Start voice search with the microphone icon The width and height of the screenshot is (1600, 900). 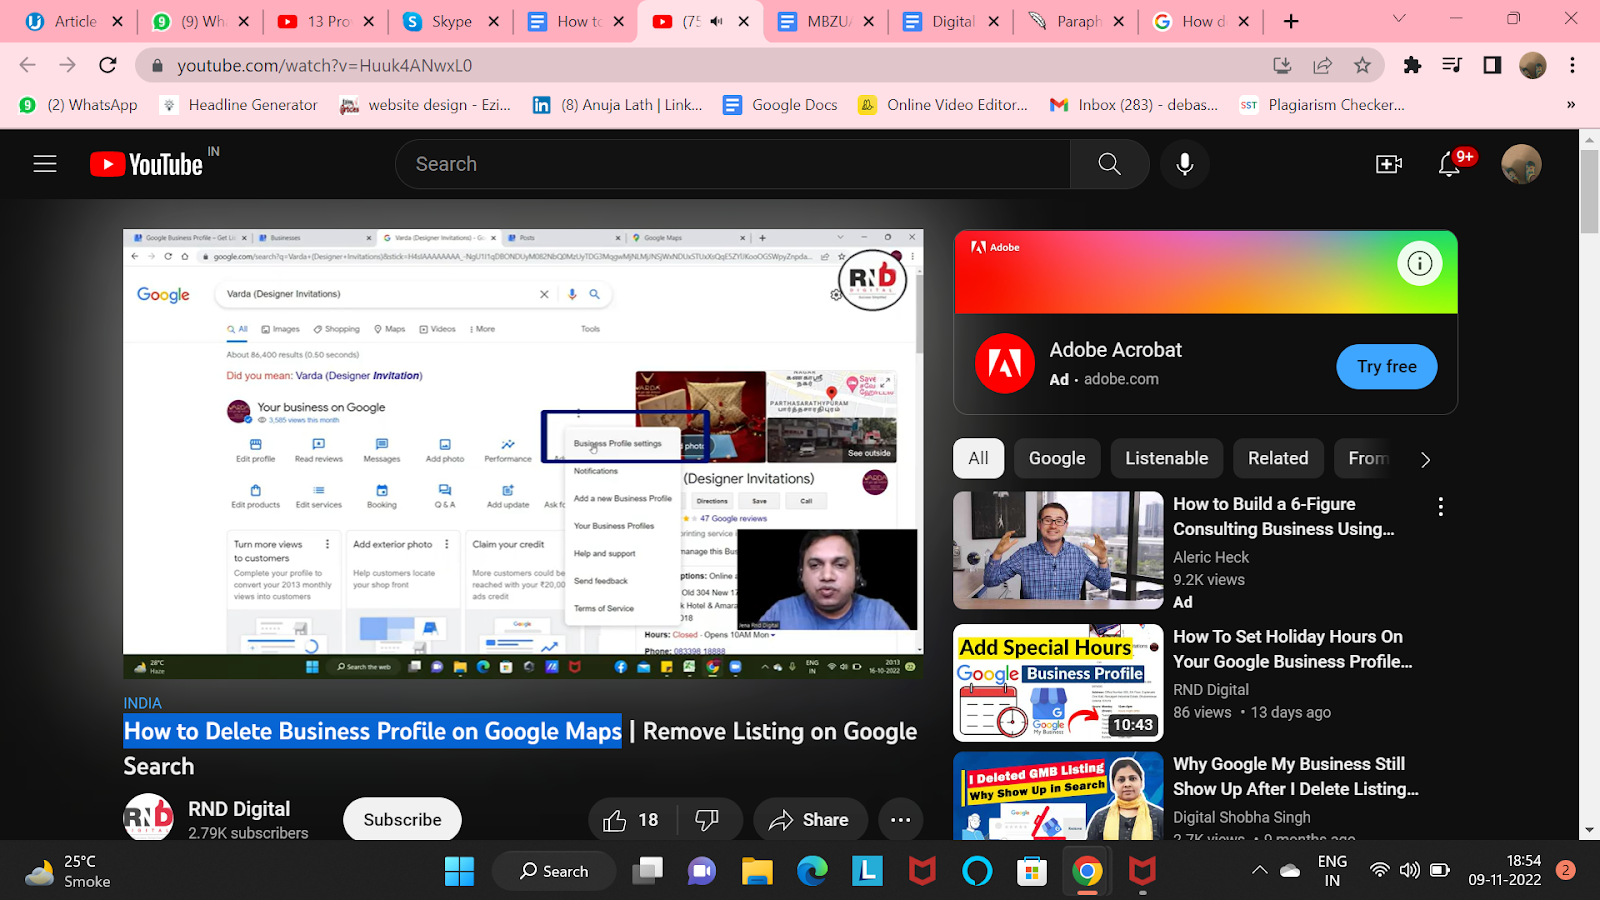pos(1184,163)
